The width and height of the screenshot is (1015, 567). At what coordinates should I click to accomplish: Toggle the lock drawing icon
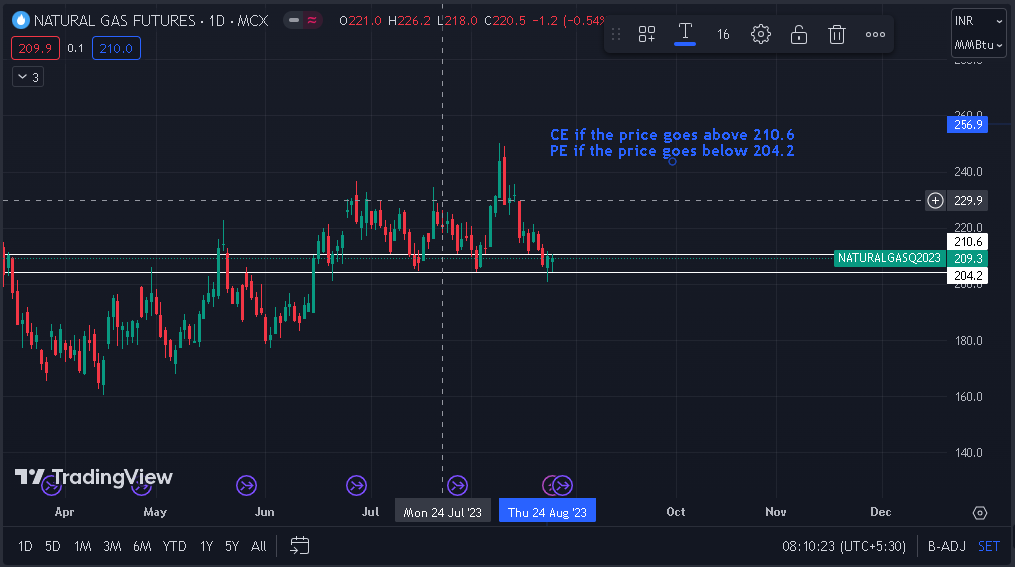tap(799, 34)
